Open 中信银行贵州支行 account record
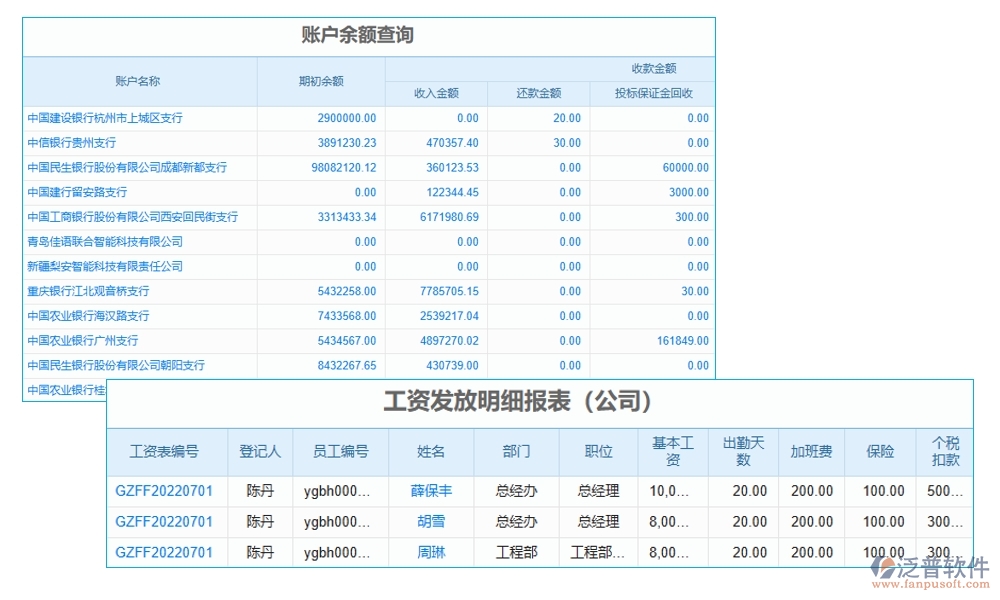This screenshot has height=600, width=1000. point(75,143)
